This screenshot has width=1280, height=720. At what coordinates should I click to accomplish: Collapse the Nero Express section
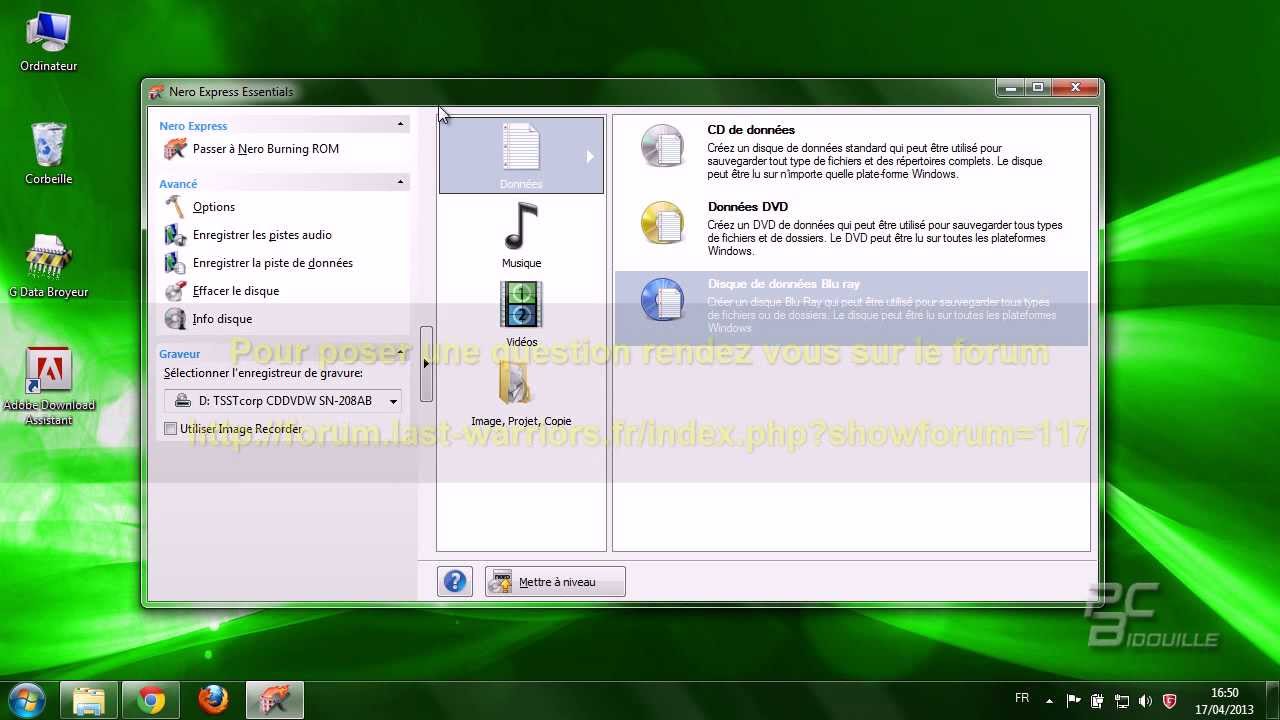(x=400, y=125)
